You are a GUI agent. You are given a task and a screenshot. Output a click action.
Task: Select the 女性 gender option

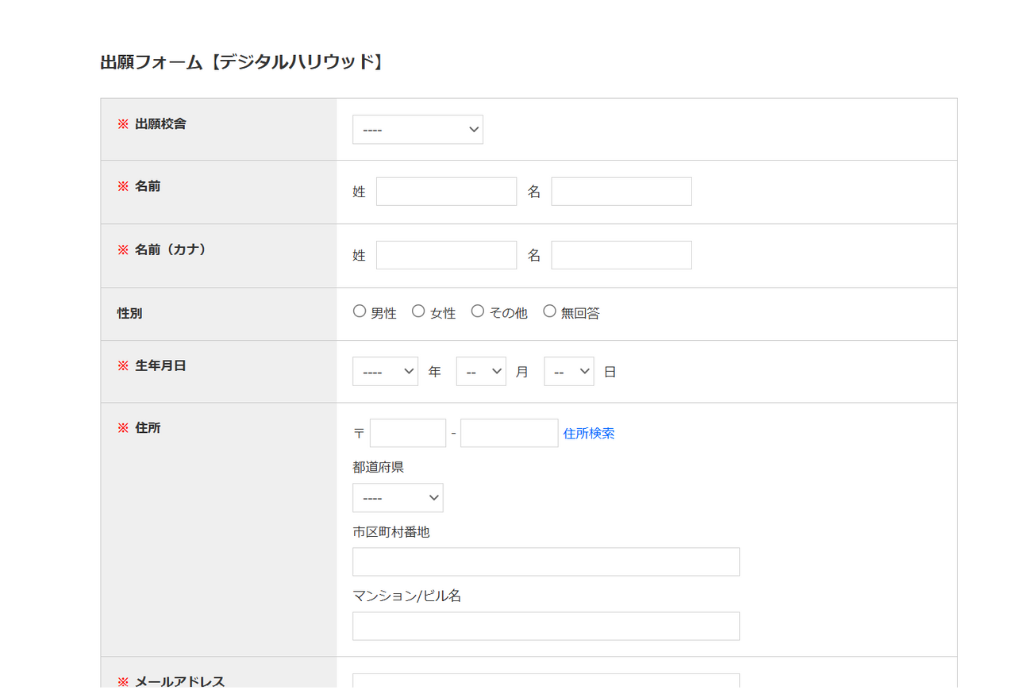tap(418, 310)
